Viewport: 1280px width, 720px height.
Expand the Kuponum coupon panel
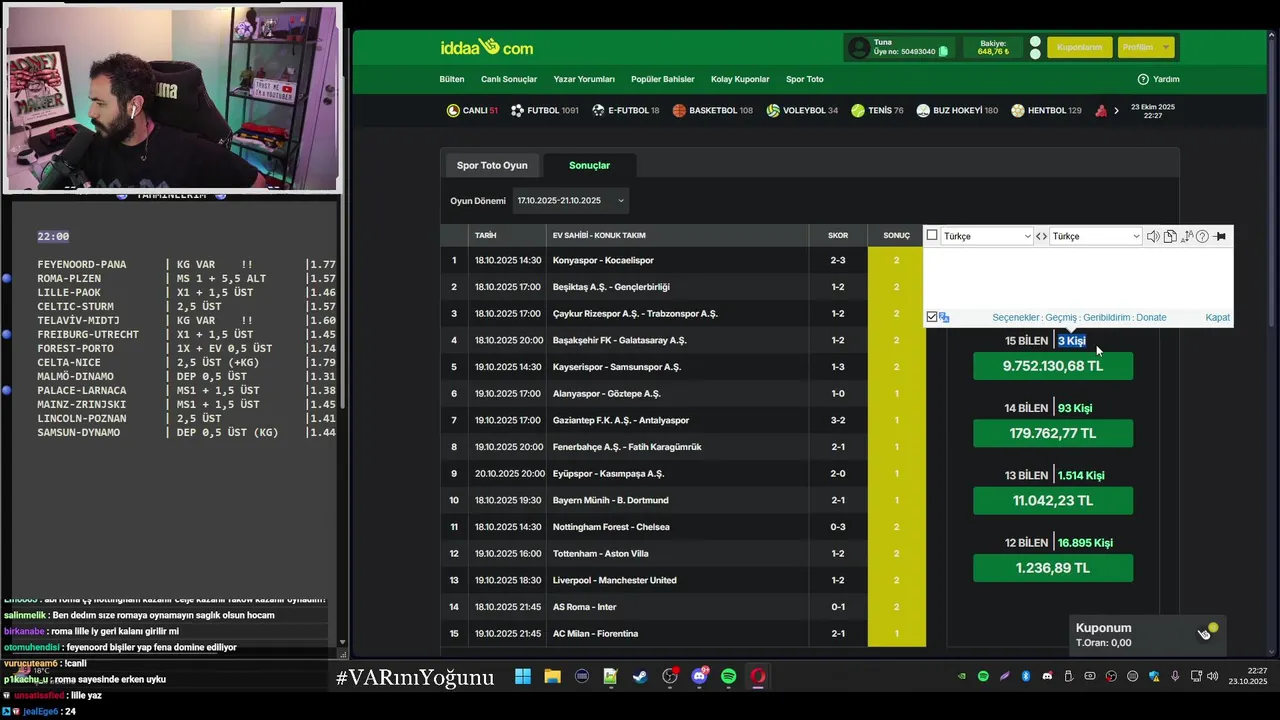(1146, 635)
